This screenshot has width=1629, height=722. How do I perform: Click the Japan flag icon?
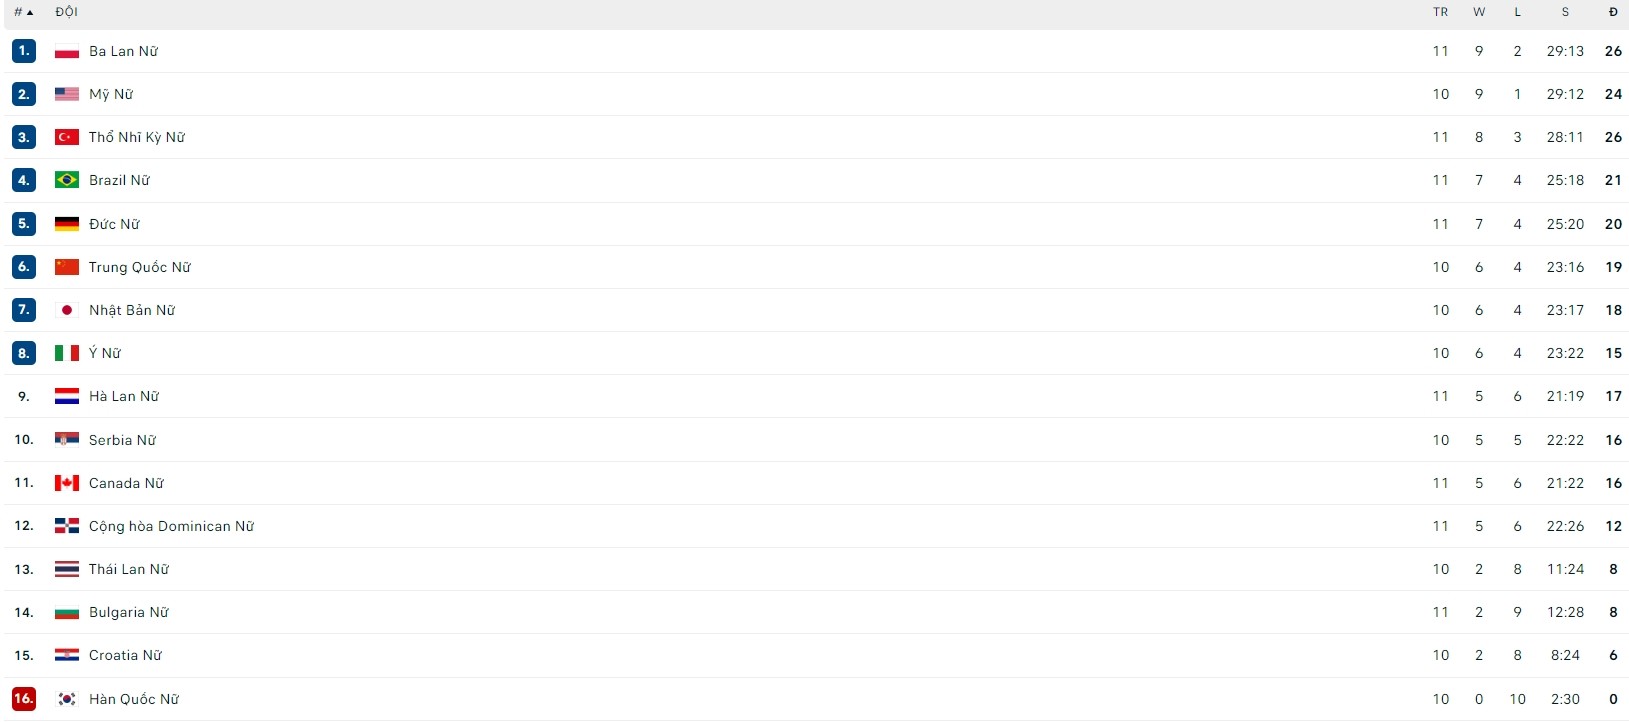(67, 310)
